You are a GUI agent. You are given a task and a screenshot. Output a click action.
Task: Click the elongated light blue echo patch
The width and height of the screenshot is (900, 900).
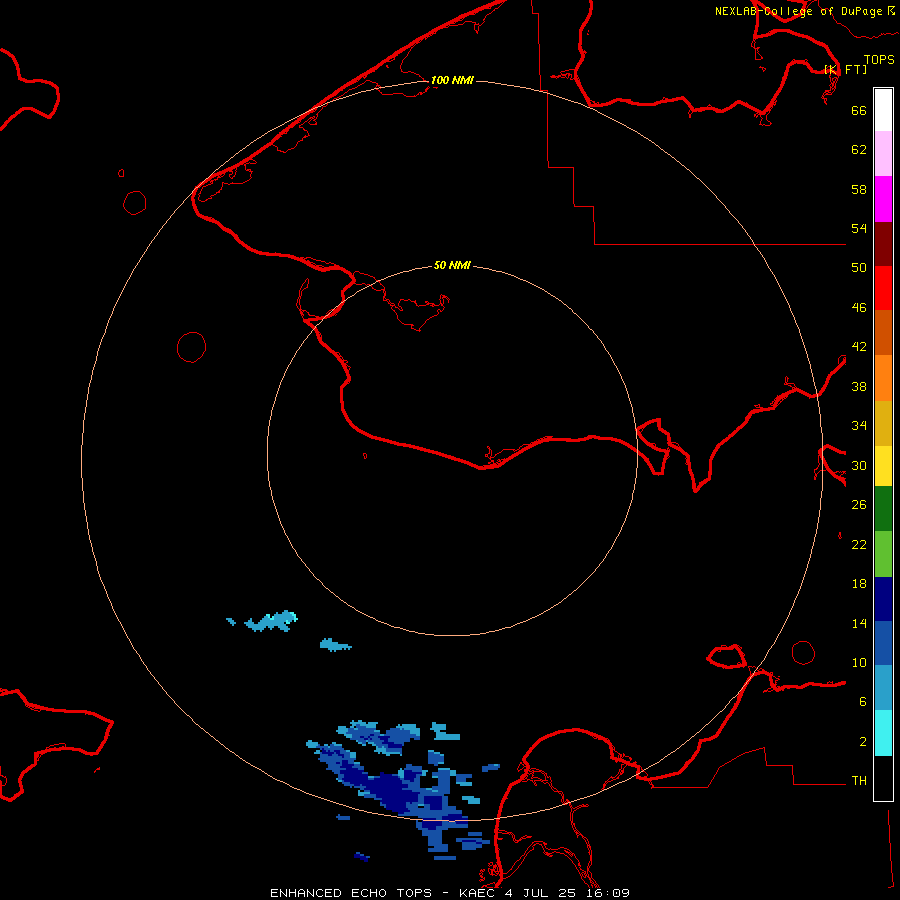[270, 622]
